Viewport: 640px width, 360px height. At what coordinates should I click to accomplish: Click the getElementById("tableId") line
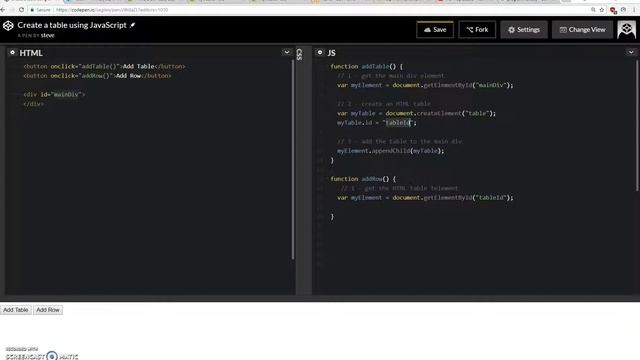[425, 198]
